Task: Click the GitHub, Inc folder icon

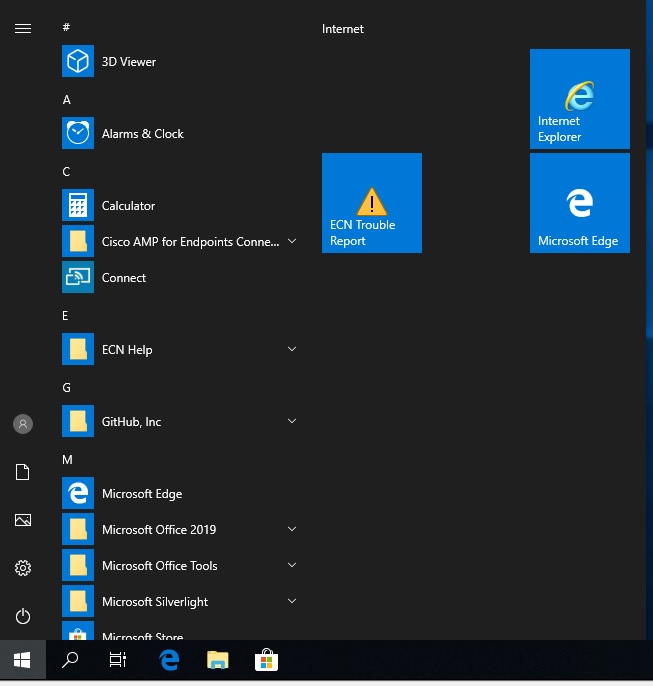Action: coord(78,421)
